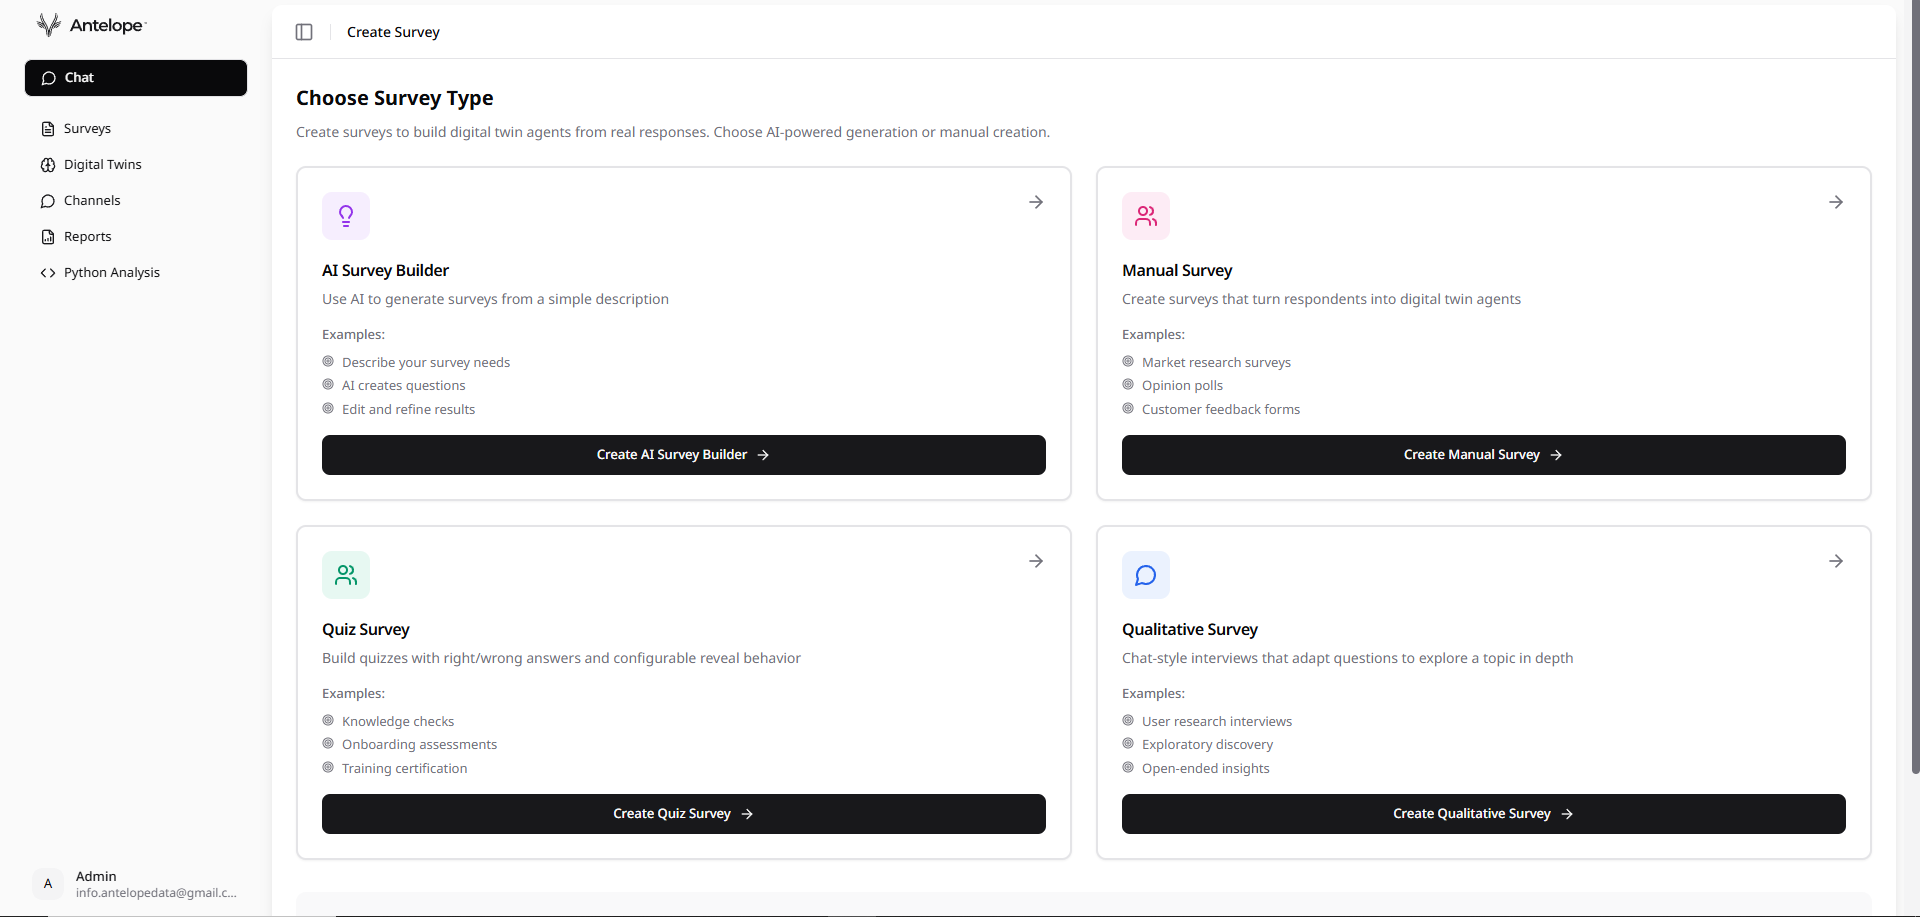The image size is (1920, 917).
Task: Open Digital Twins from sidebar
Action: click(x=102, y=164)
